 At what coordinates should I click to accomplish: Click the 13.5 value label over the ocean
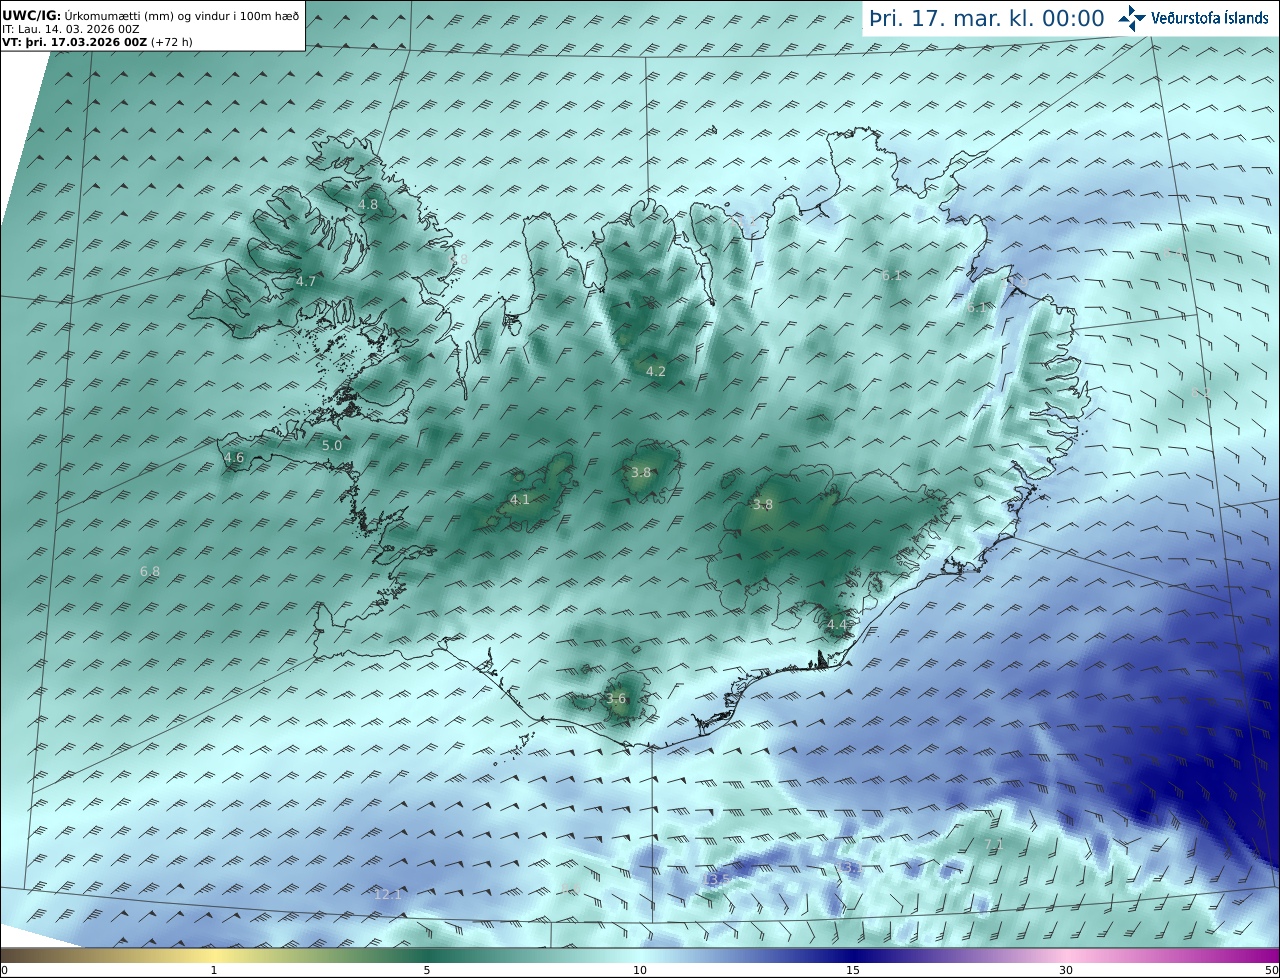716,879
